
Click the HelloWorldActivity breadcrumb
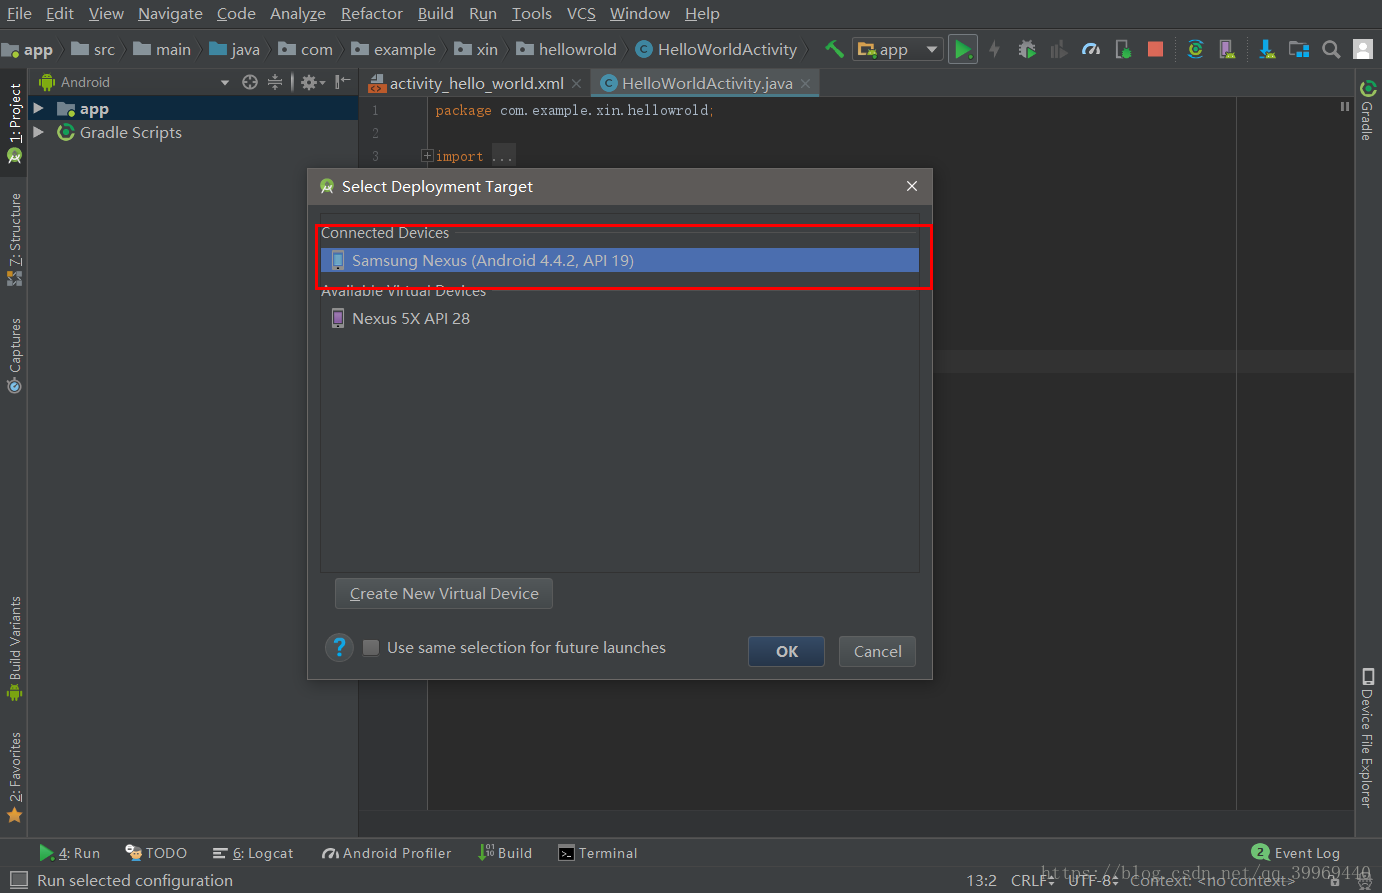pos(717,49)
